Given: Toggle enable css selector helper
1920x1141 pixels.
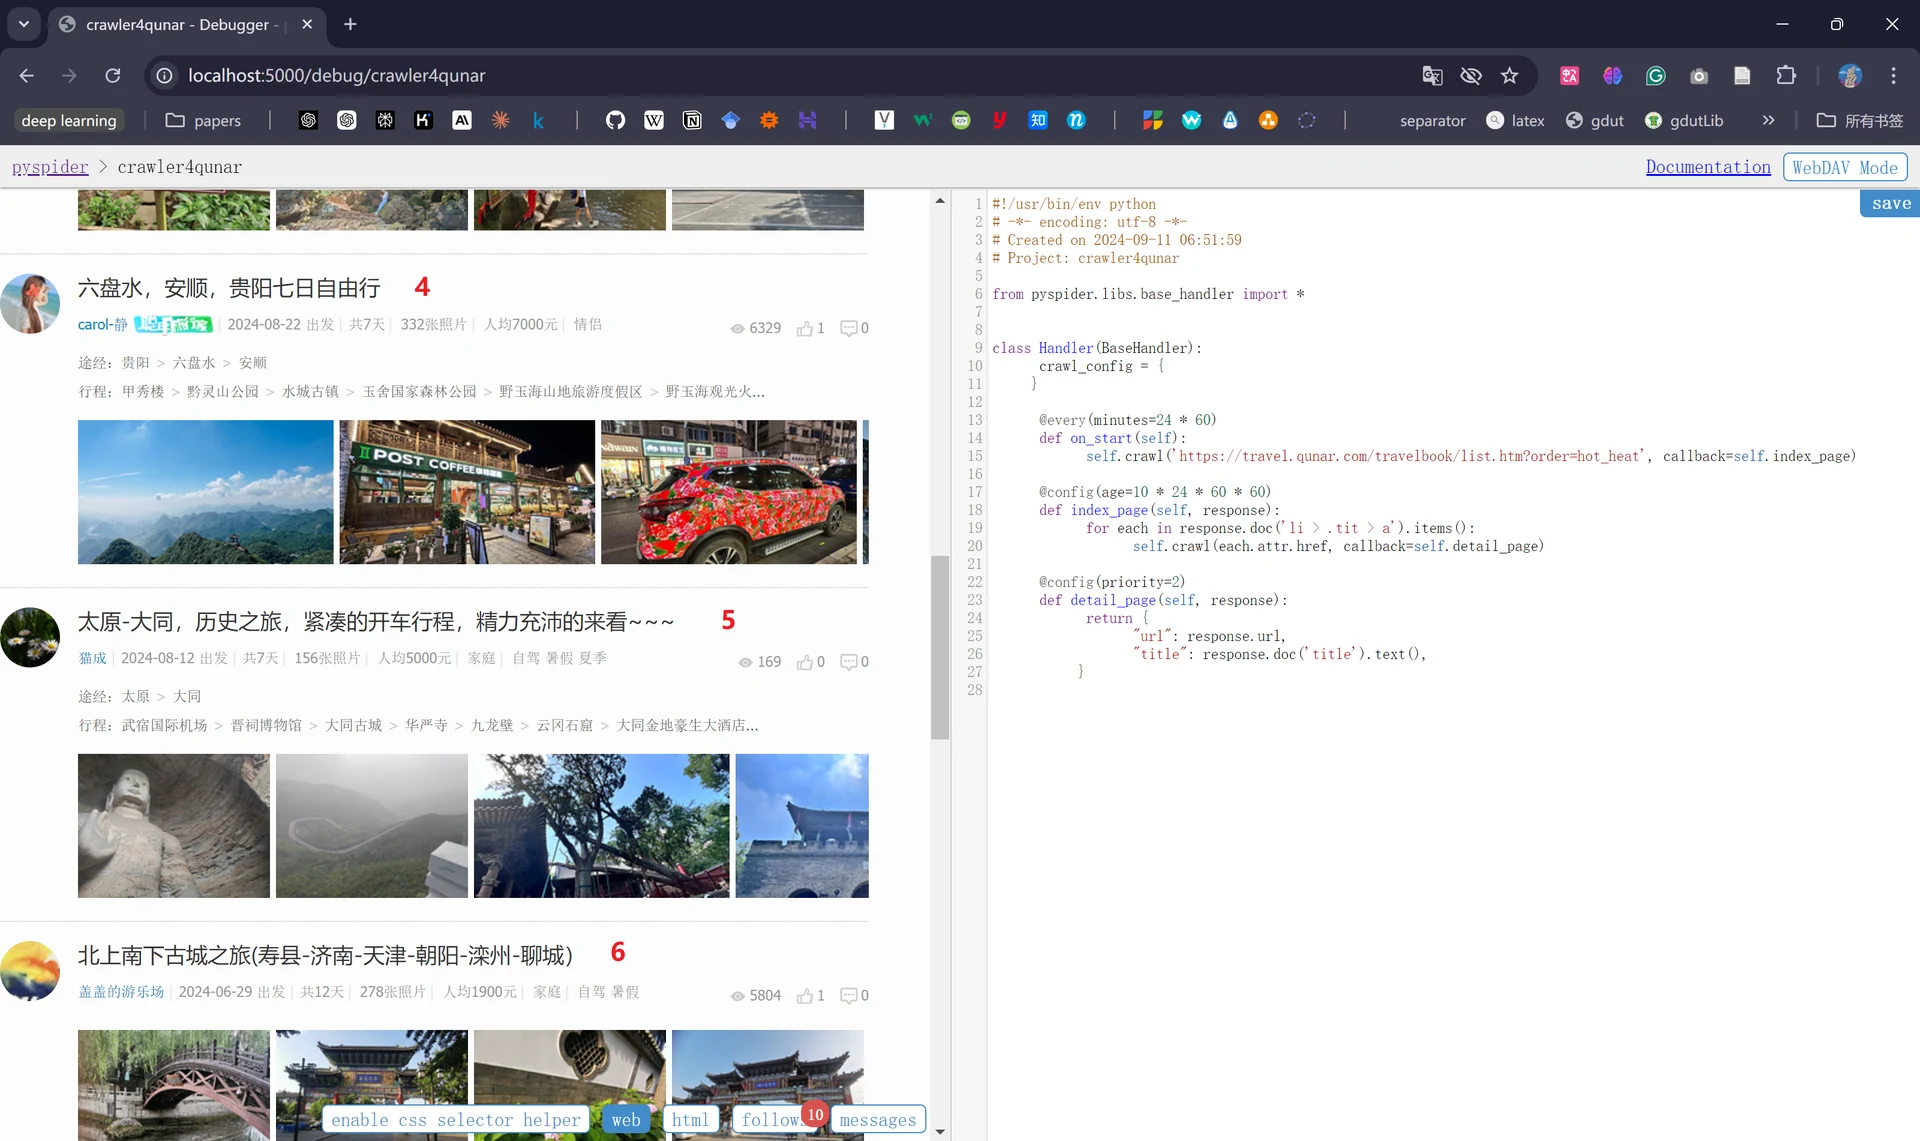Looking at the screenshot, I should pyautogui.click(x=456, y=1119).
